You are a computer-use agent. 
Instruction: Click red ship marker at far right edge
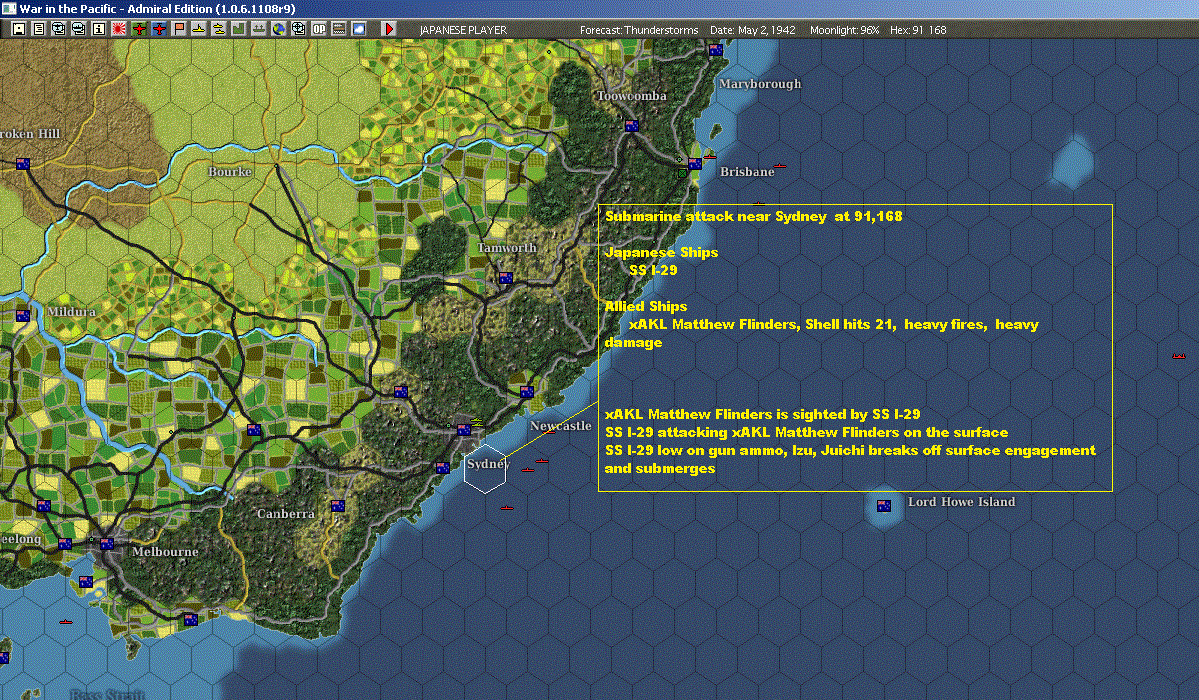point(1178,356)
